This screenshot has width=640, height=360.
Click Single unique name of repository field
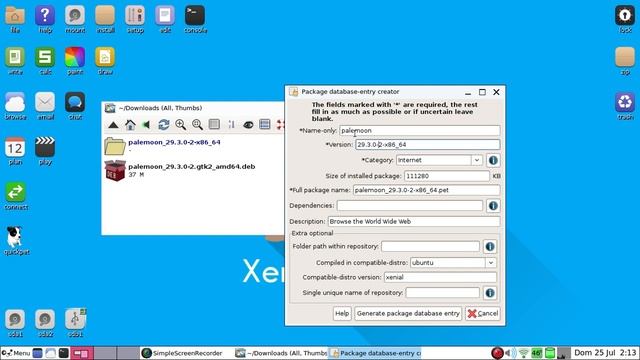coord(442,293)
